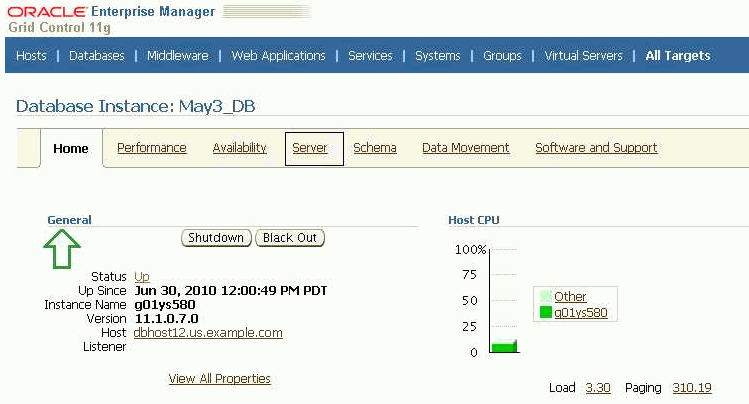Click the dark green g01ys580 legend swatch
This screenshot has height=404, width=749.
546,312
